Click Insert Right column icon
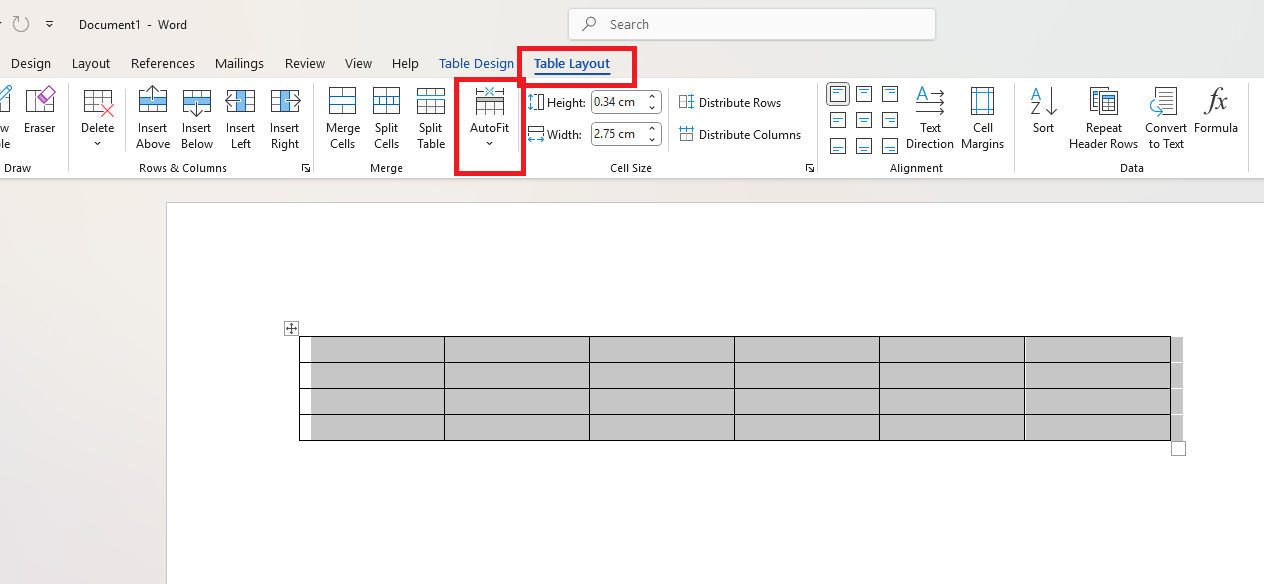This screenshot has height=584, width=1264. tap(285, 117)
